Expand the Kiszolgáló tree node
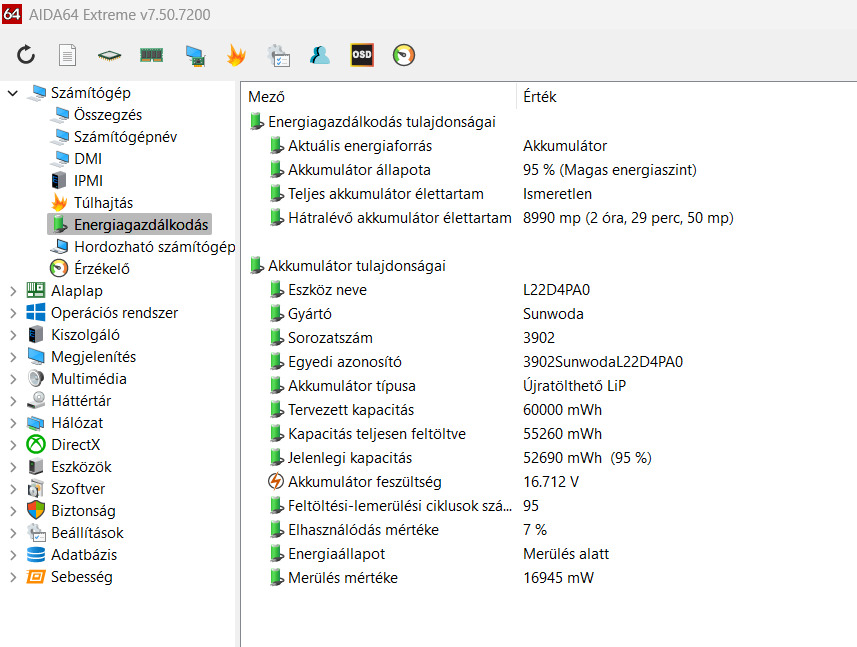857x647 pixels. point(13,334)
